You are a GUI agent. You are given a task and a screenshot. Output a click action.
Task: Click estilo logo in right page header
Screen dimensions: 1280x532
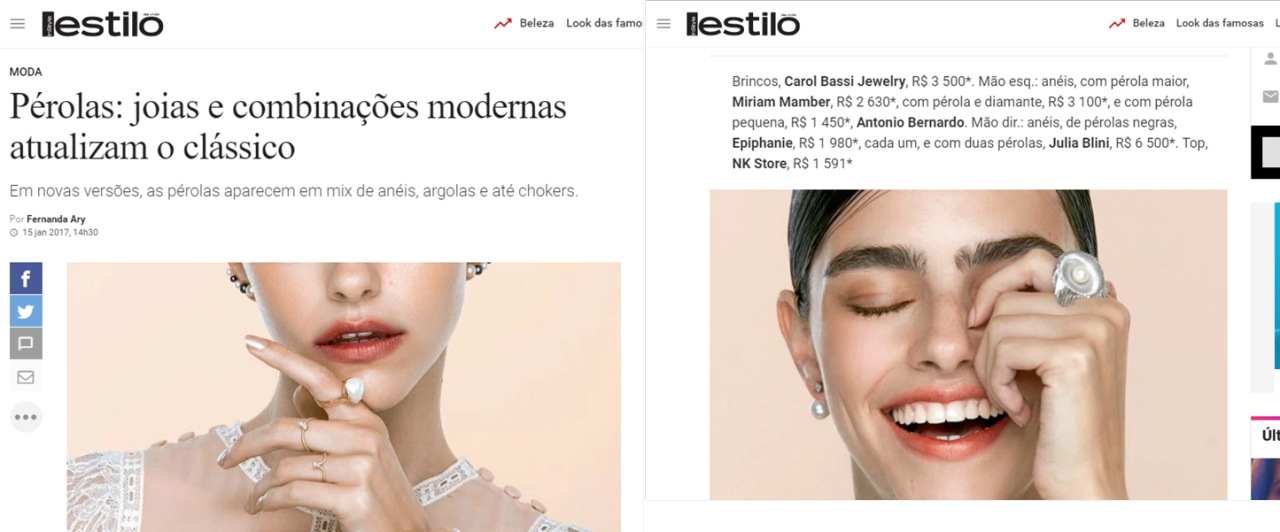(743, 24)
